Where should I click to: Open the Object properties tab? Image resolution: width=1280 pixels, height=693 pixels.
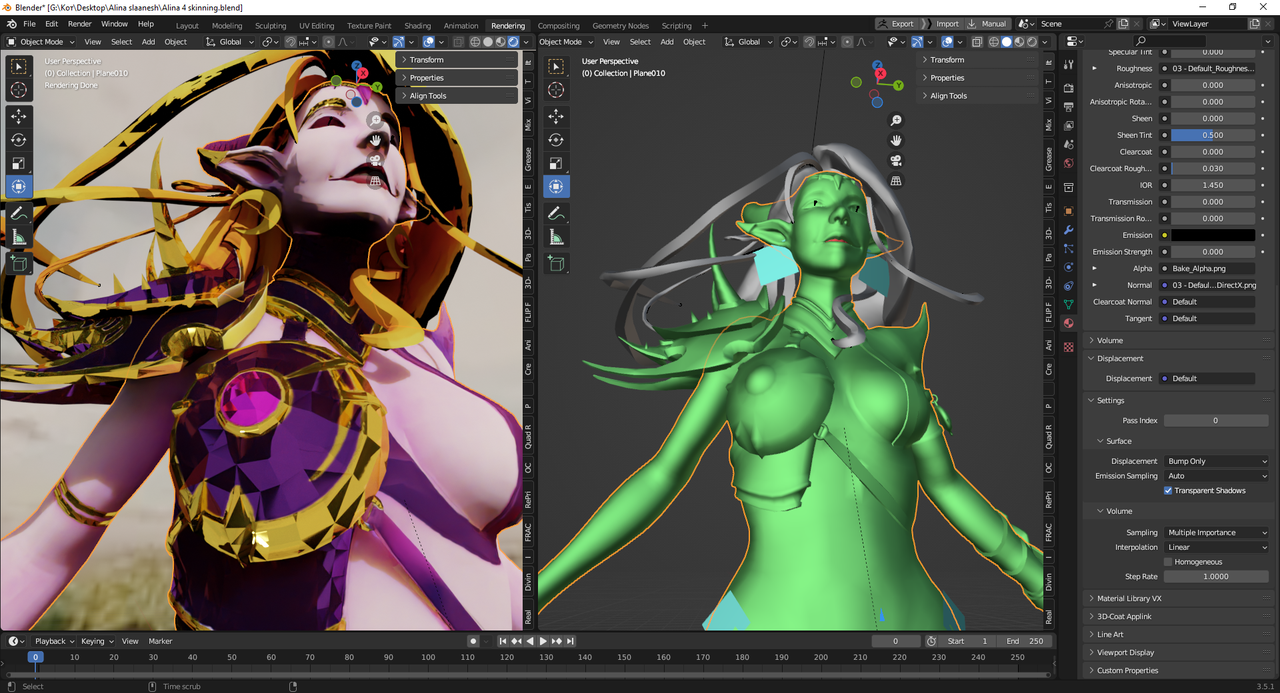coord(1069,211)
